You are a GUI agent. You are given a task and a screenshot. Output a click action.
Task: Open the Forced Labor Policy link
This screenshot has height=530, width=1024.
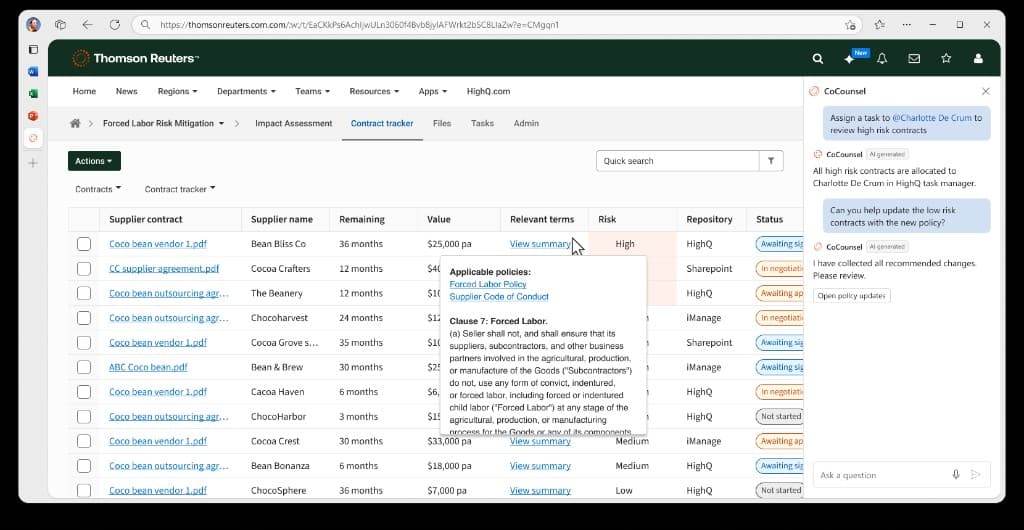488,285
